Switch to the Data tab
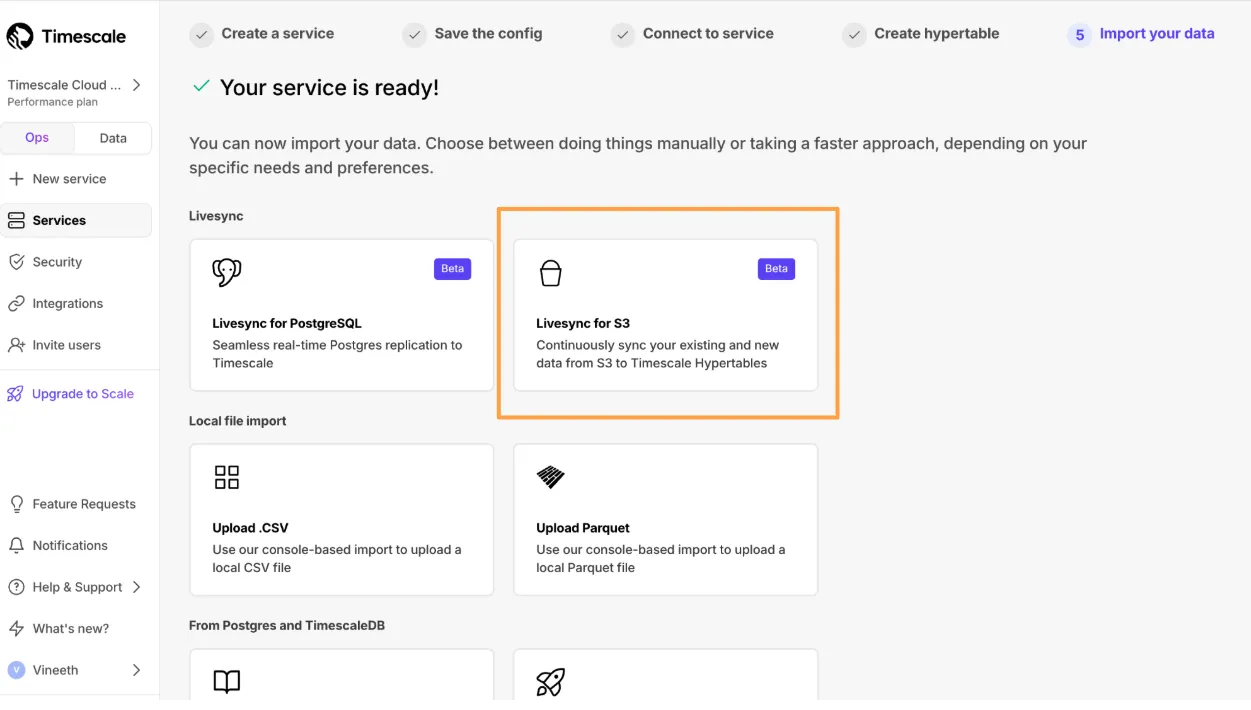Image resolution: width=1251 pixels, height=710 pixels. [x=113, y=138]
